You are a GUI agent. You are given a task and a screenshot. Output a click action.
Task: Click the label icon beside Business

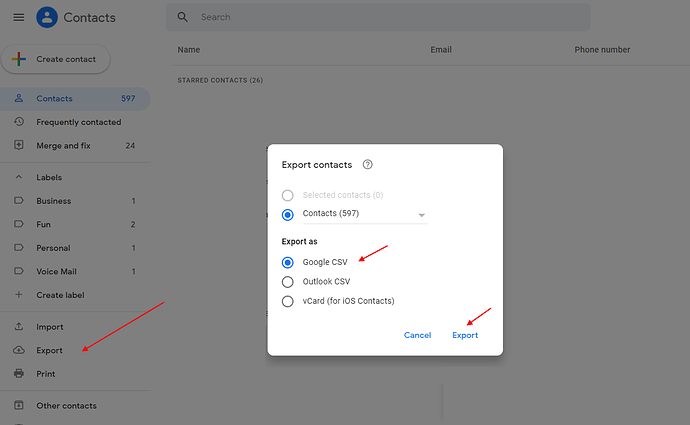pyautogui.click(x=18, y=201)
